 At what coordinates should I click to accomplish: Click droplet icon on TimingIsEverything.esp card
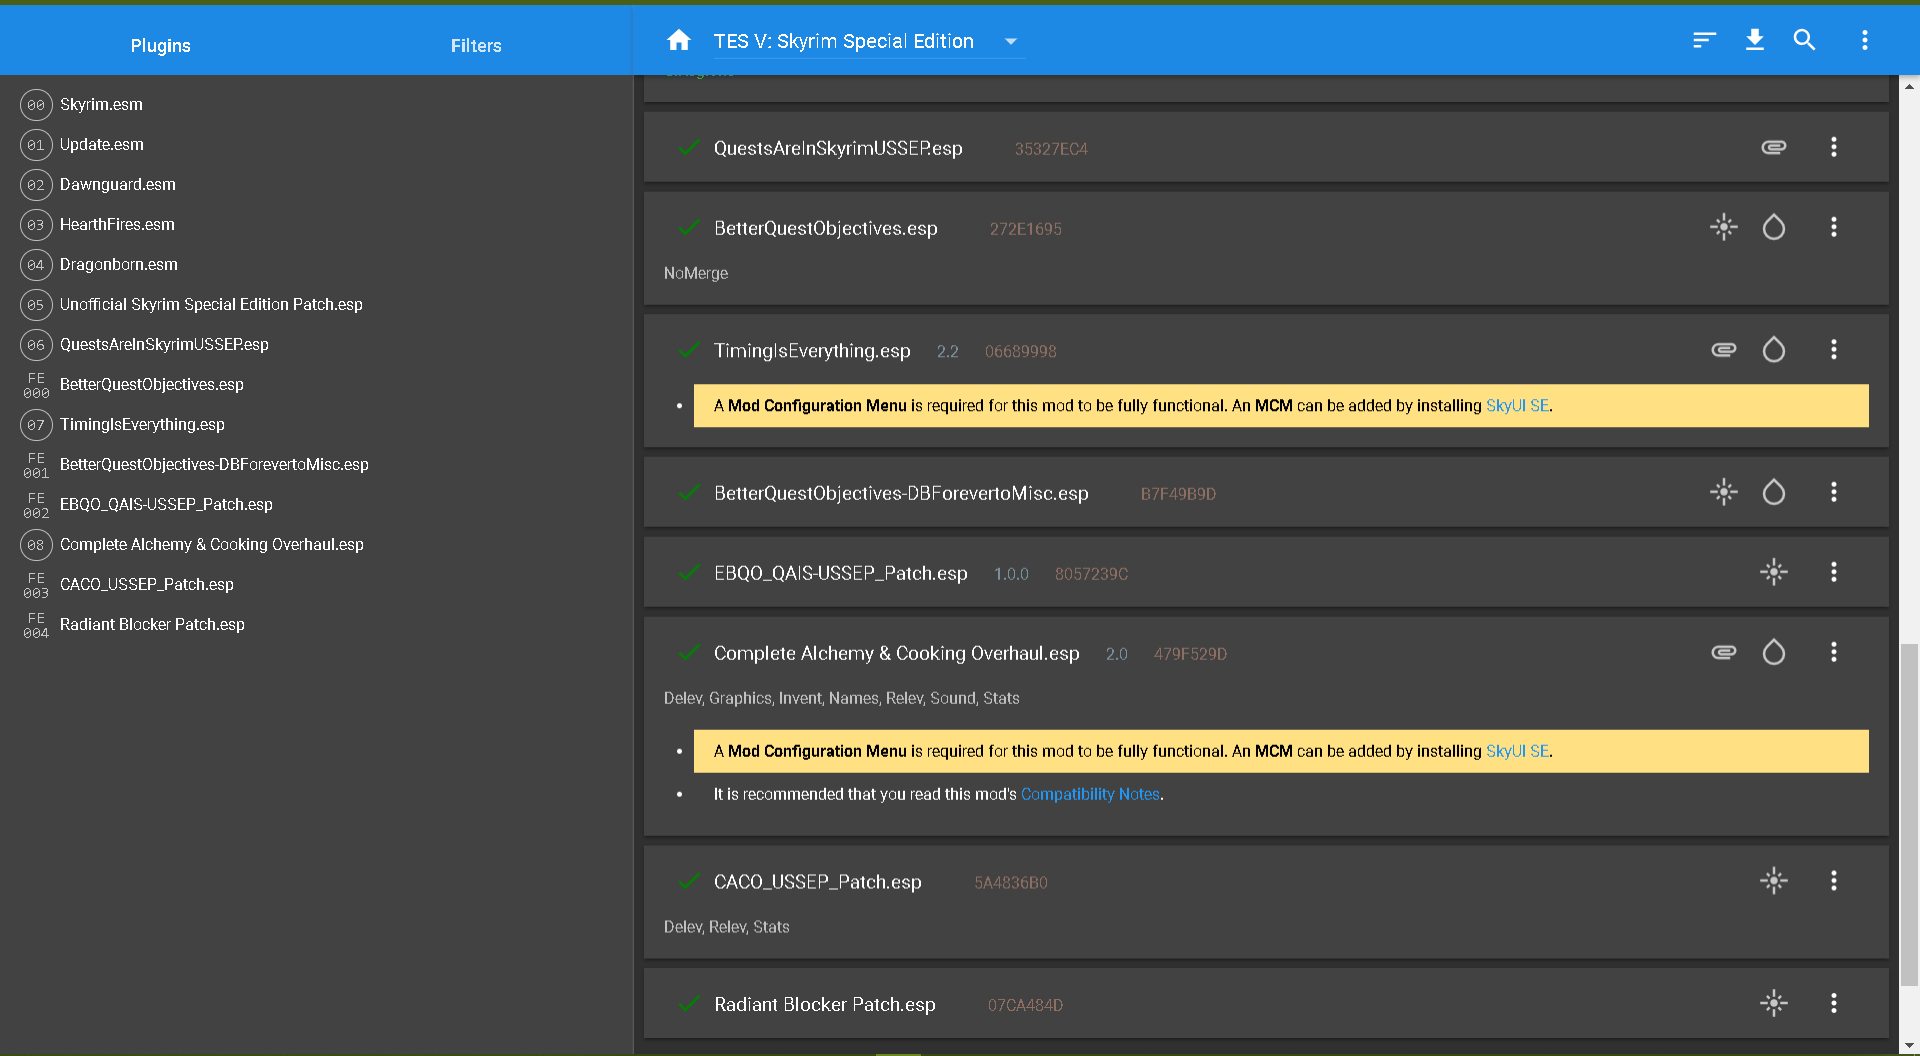(1774, 350)
